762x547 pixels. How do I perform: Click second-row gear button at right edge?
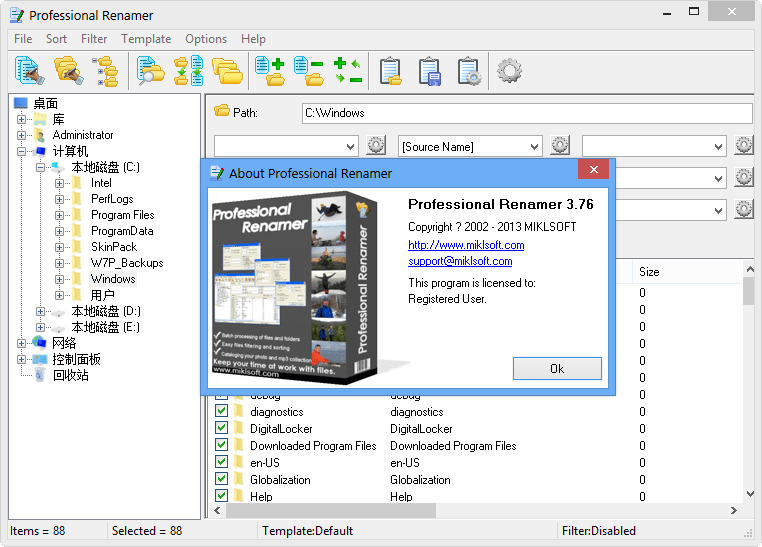coord(744,177)
